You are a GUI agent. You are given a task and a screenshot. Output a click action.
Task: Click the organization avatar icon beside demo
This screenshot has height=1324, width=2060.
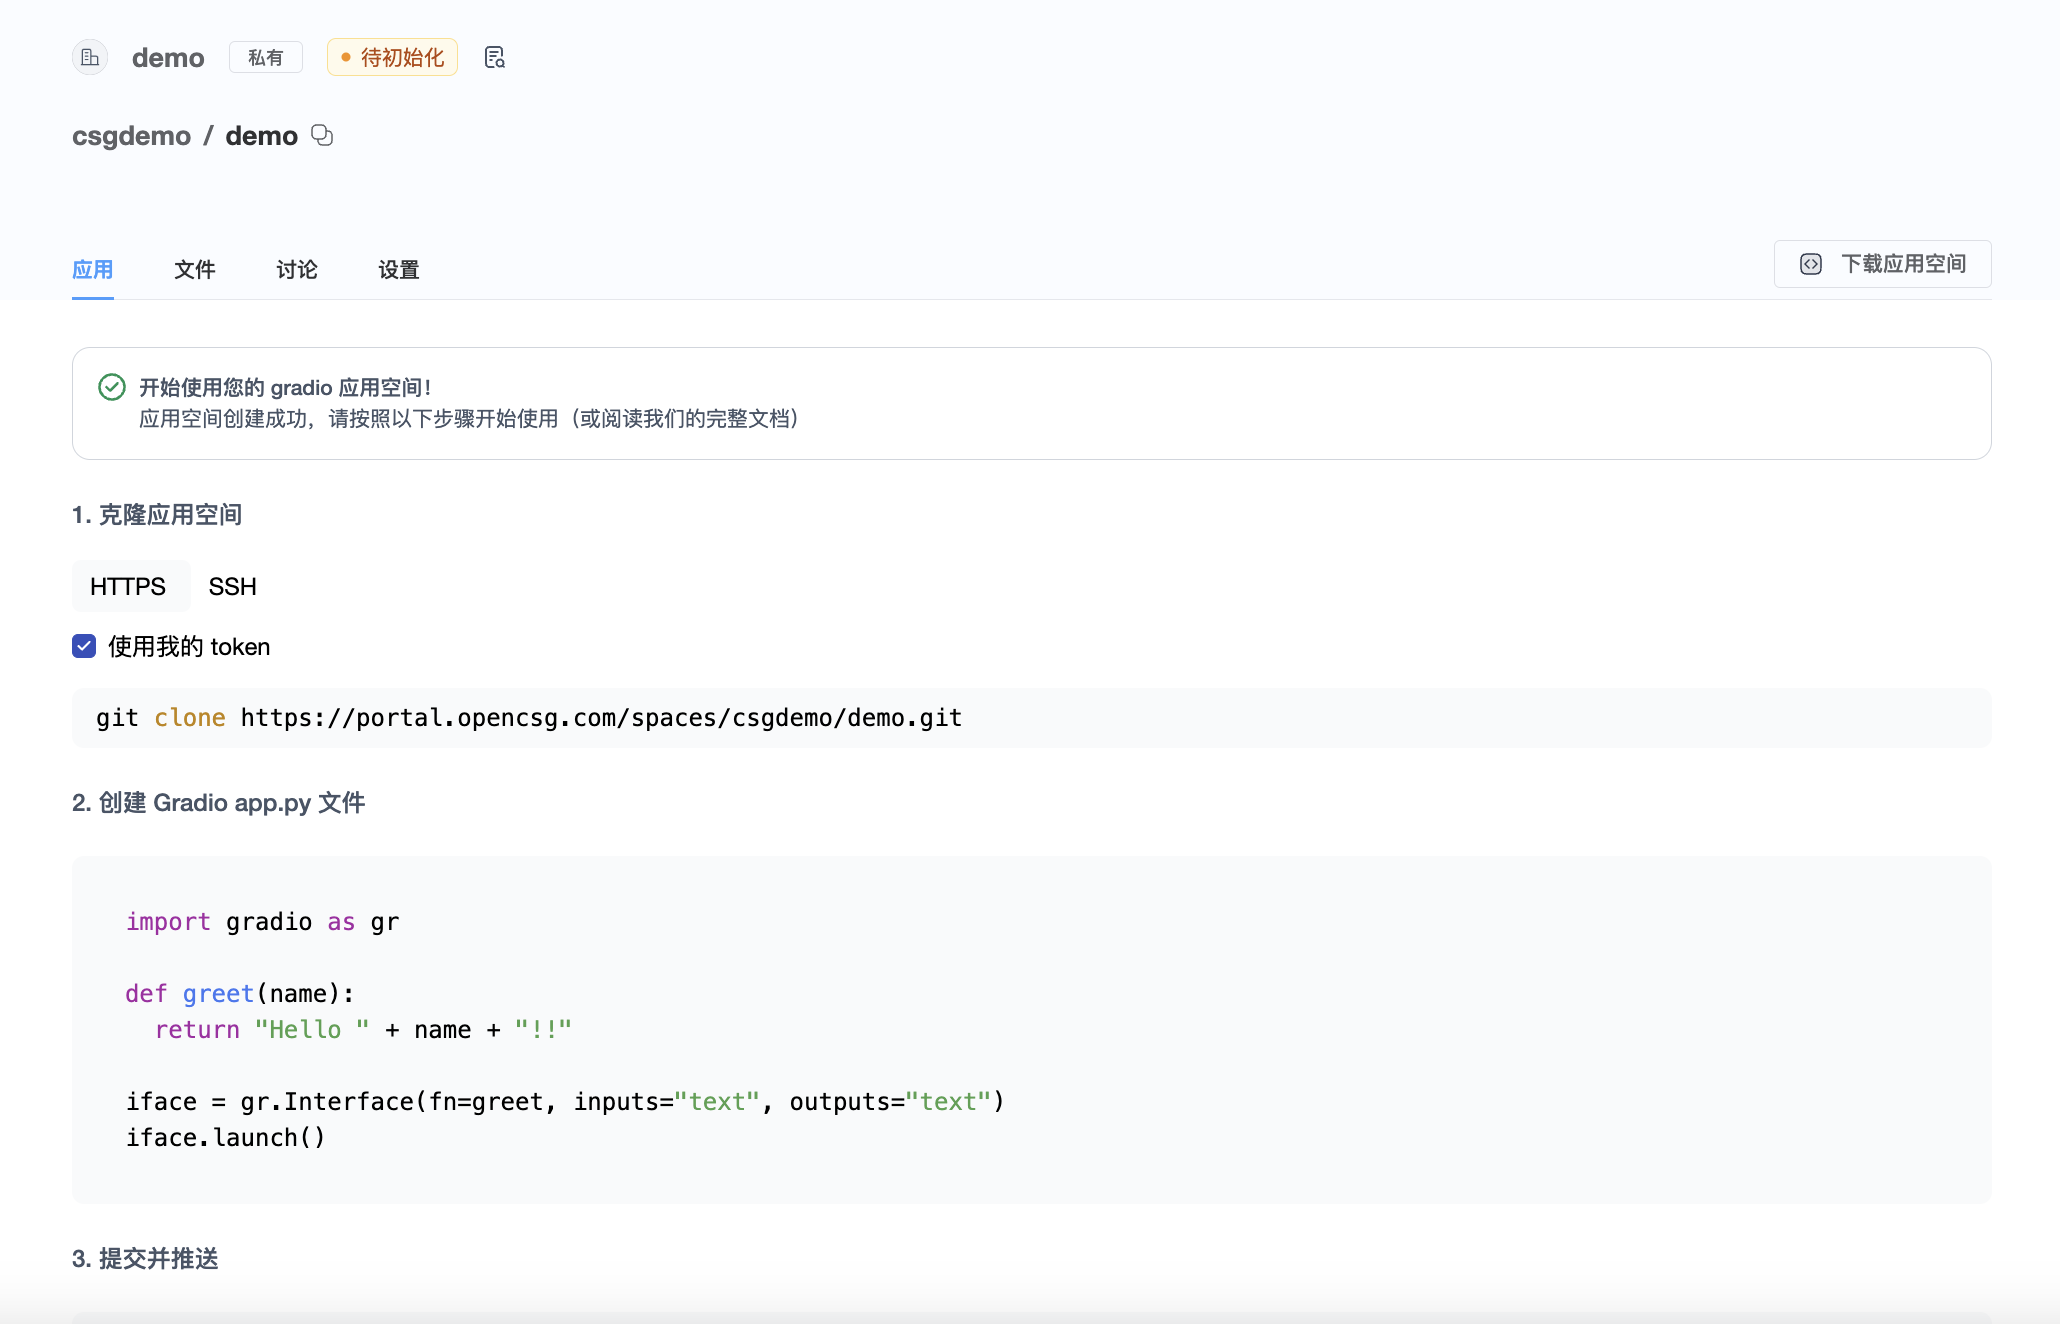pos(90,58)
